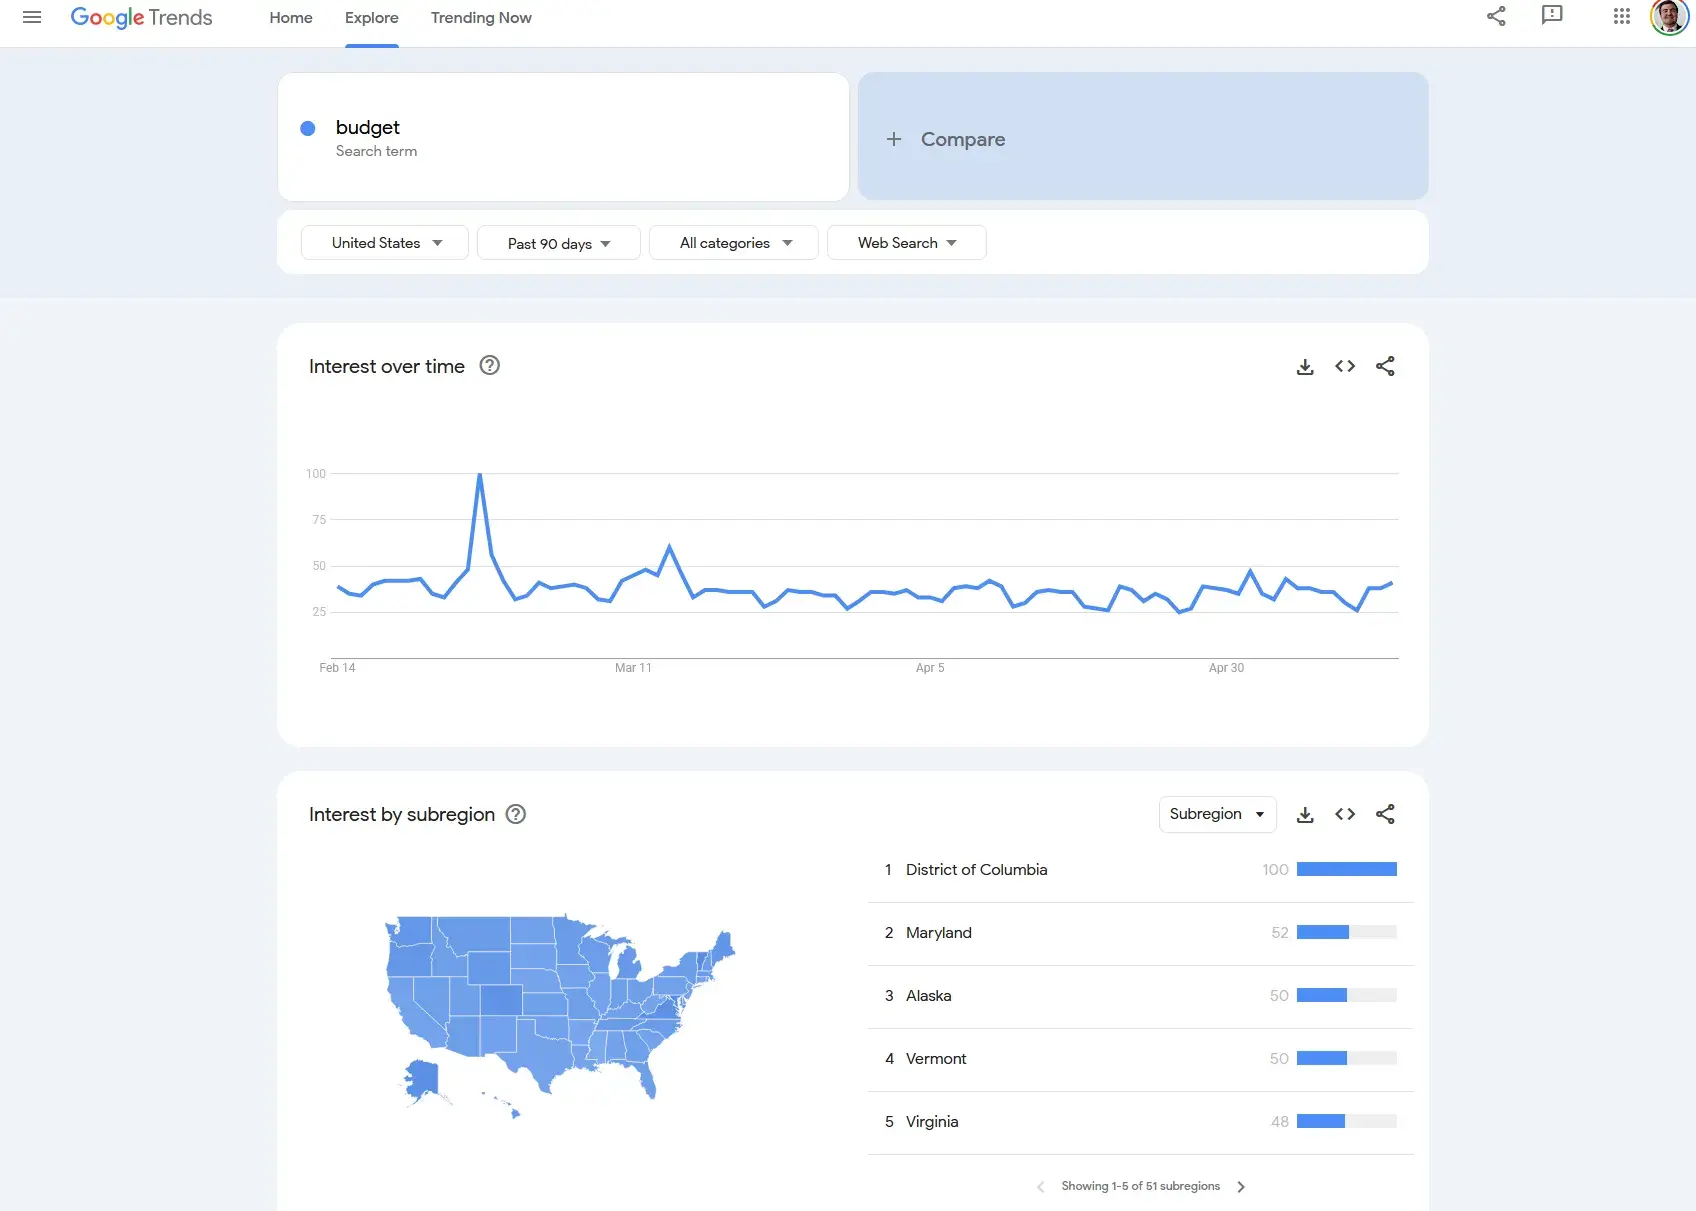Viewport: 1696px width, 1211px height.
Task: Open the All categories dropdown
Action: coord(733,242)
